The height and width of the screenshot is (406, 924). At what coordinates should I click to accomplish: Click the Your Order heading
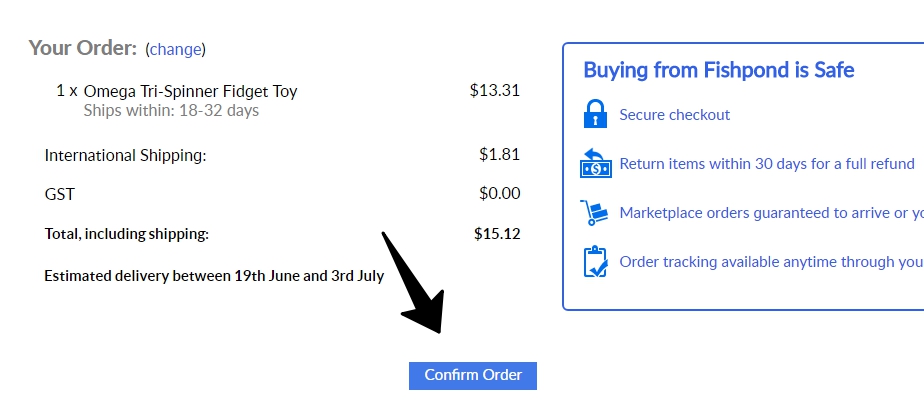coord(82,48)
